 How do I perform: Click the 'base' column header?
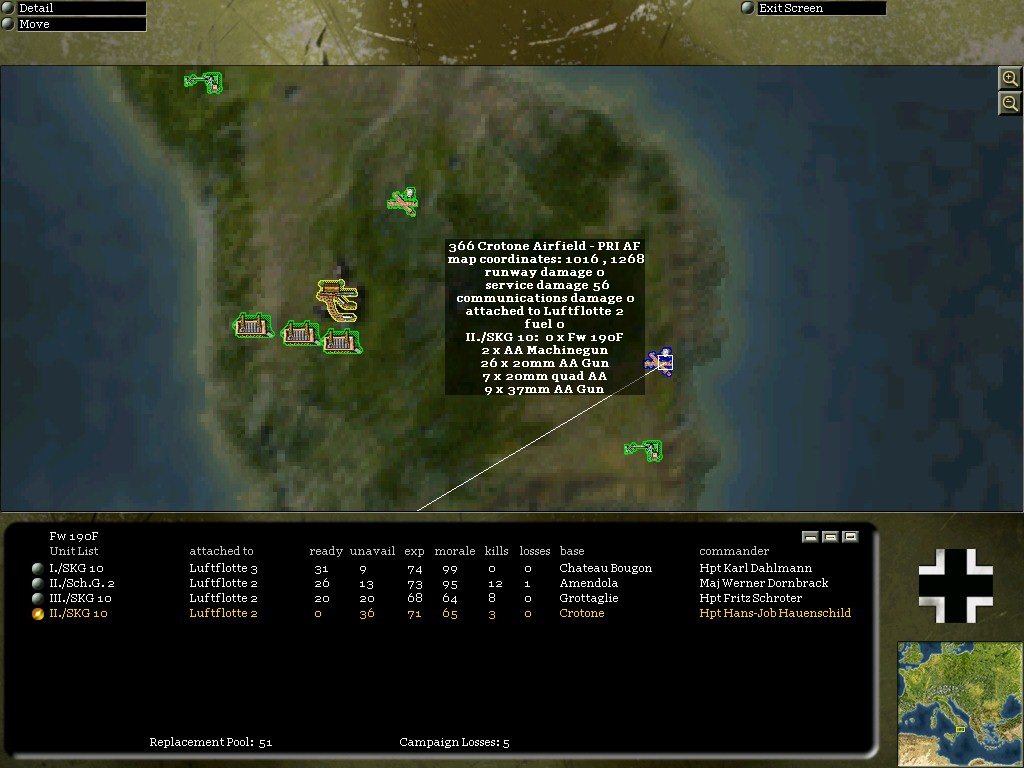[x=572, y=551]
